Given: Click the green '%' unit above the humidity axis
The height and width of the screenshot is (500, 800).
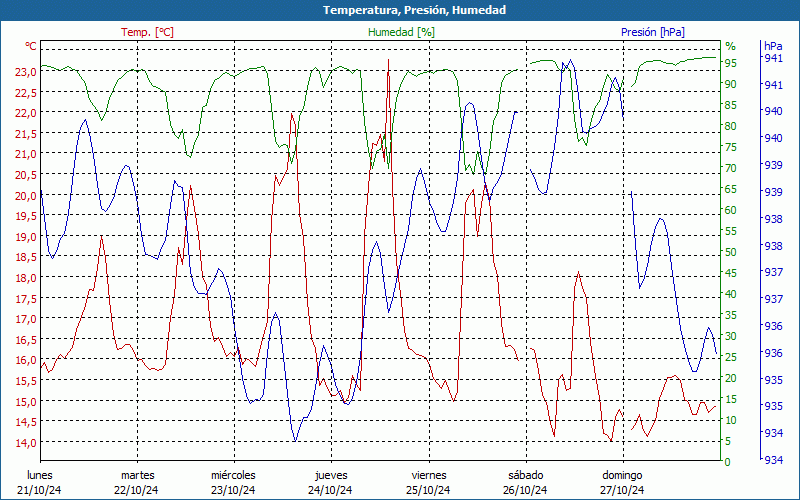Looking at the screenshot, I should point(731,46).
